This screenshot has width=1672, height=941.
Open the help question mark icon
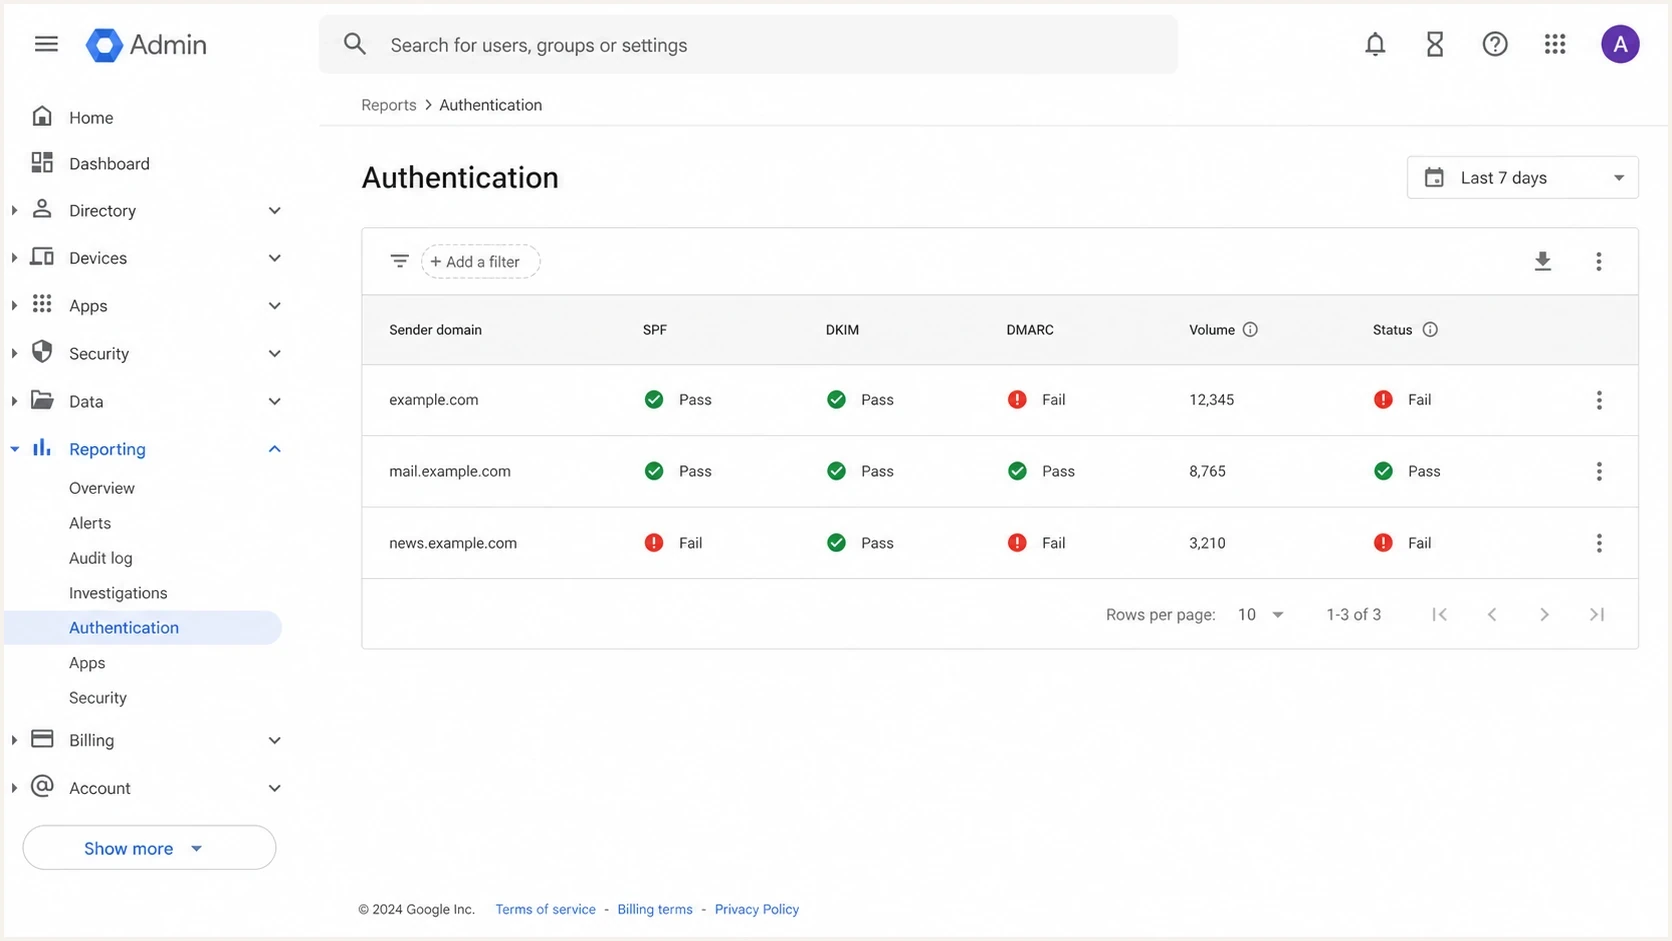pyautogui.click(x=1495, y=44)
